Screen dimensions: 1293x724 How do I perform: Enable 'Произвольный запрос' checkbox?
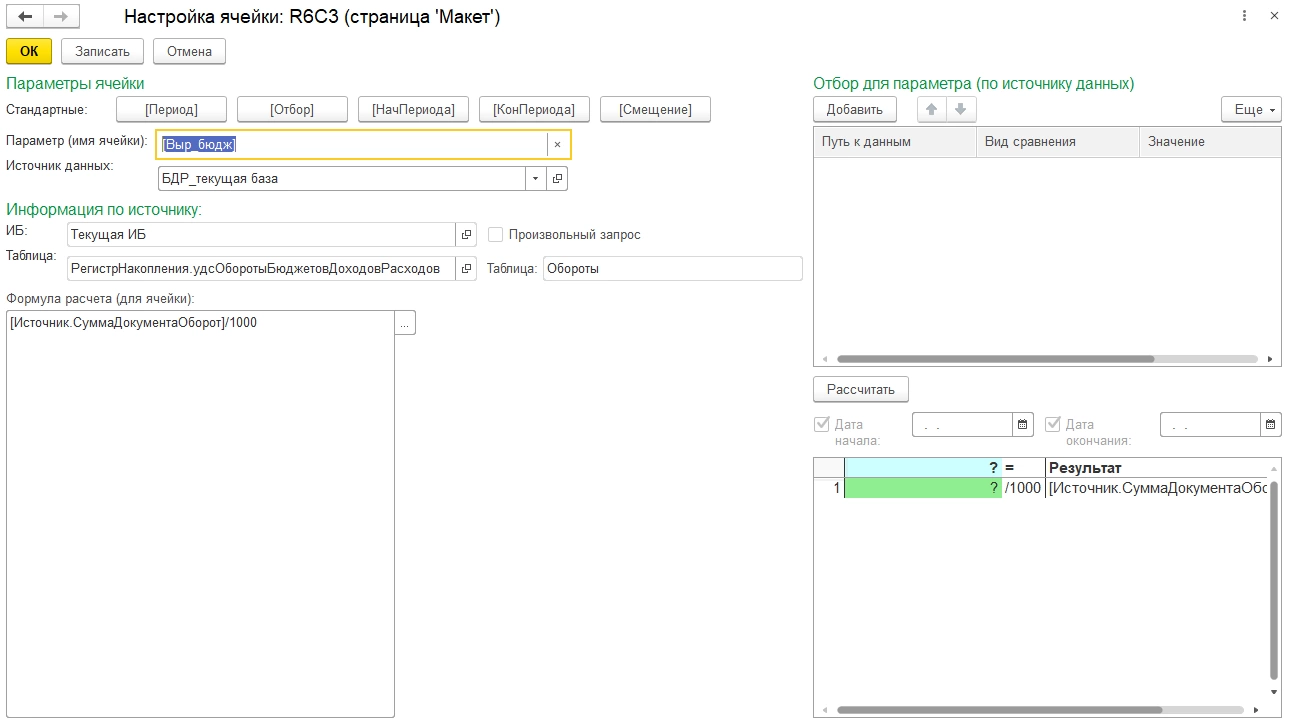coord(495,235)
